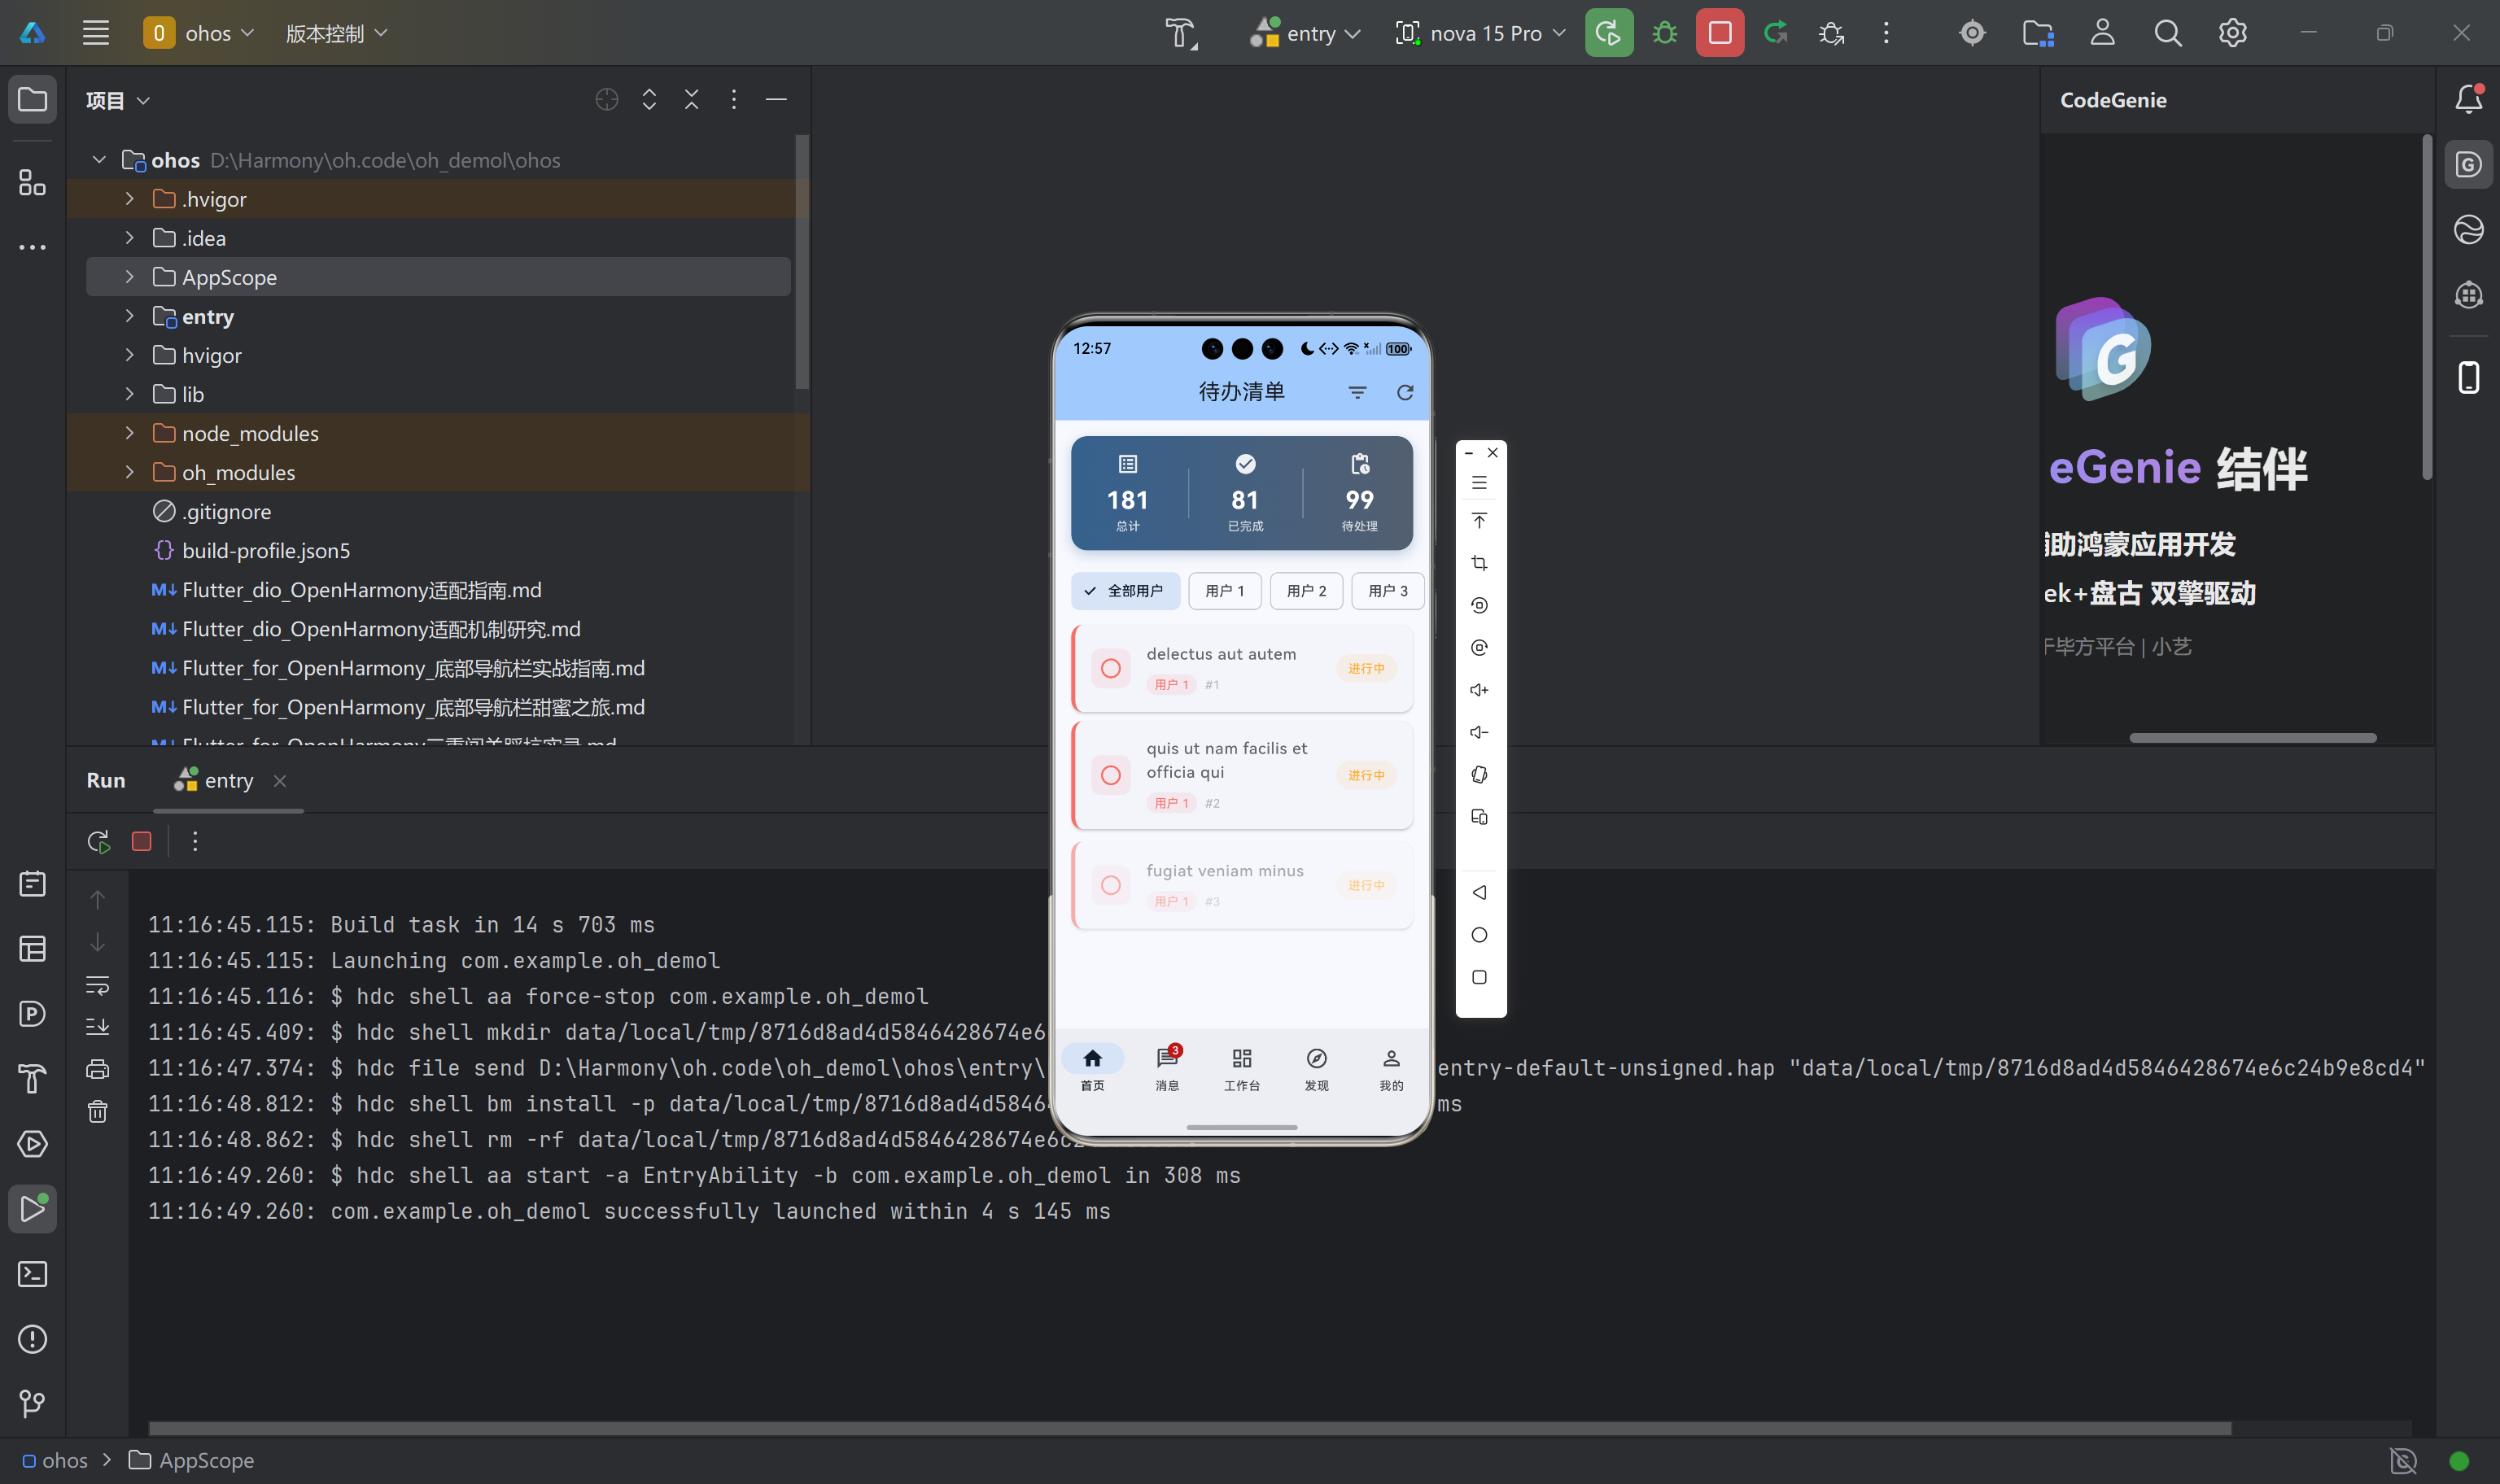Screen dimensions: 2500x1484
Task: Open the Search Everywhere magnifier icon
Action: coord(2167,33)
